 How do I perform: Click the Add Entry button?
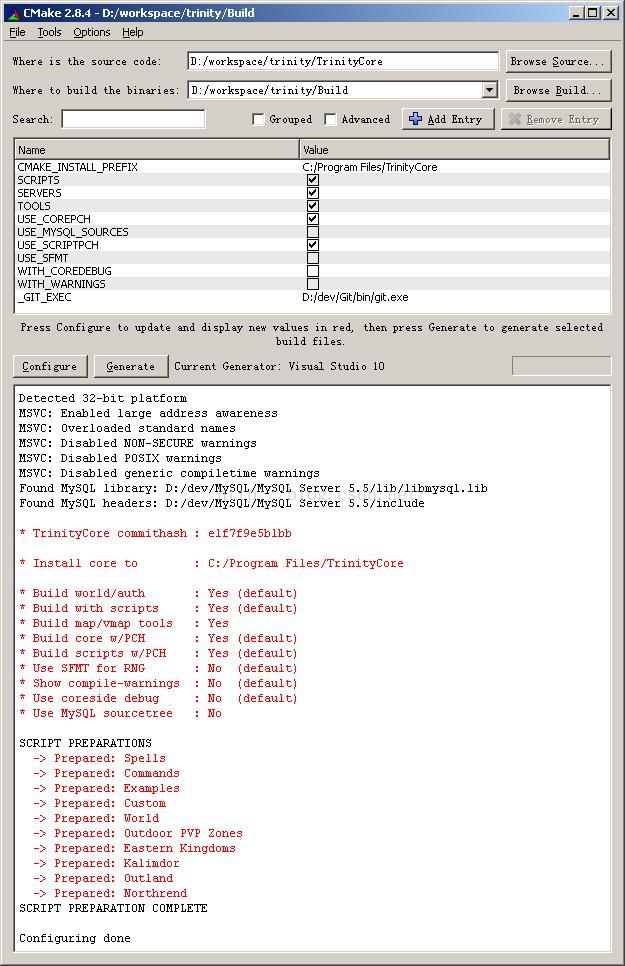click(448, 119)
